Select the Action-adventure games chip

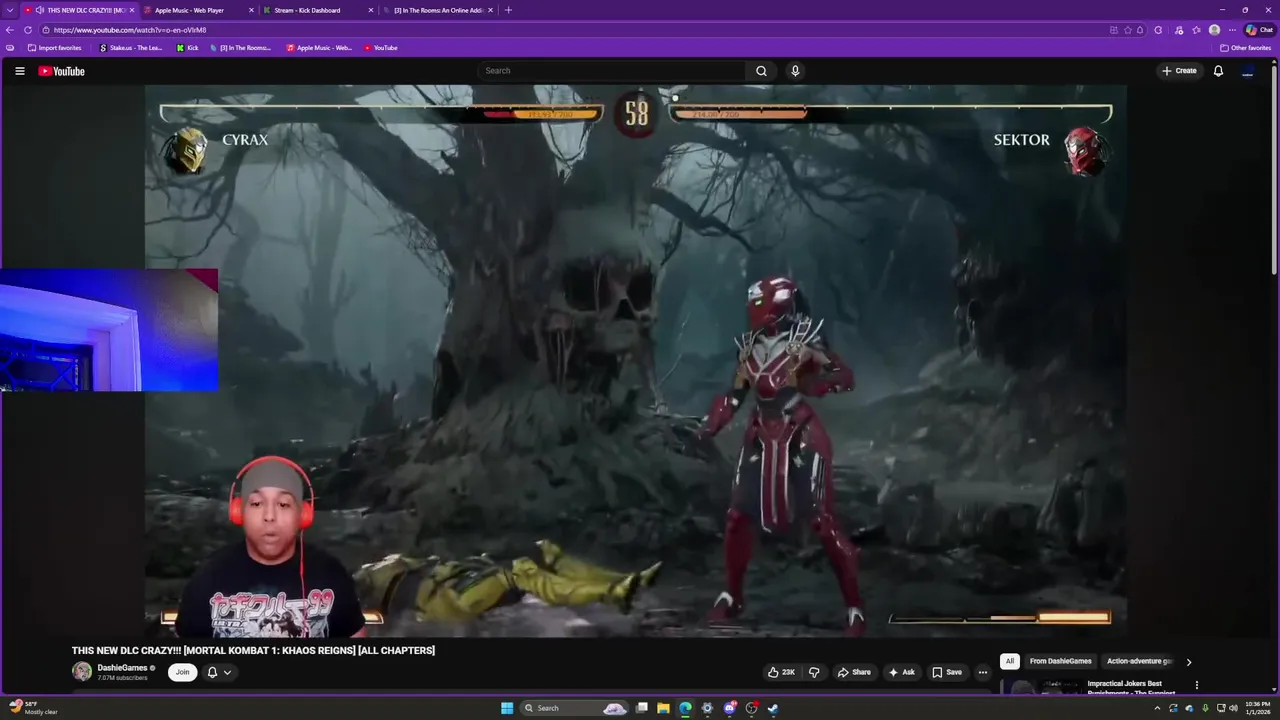[x=1139, y=661]
